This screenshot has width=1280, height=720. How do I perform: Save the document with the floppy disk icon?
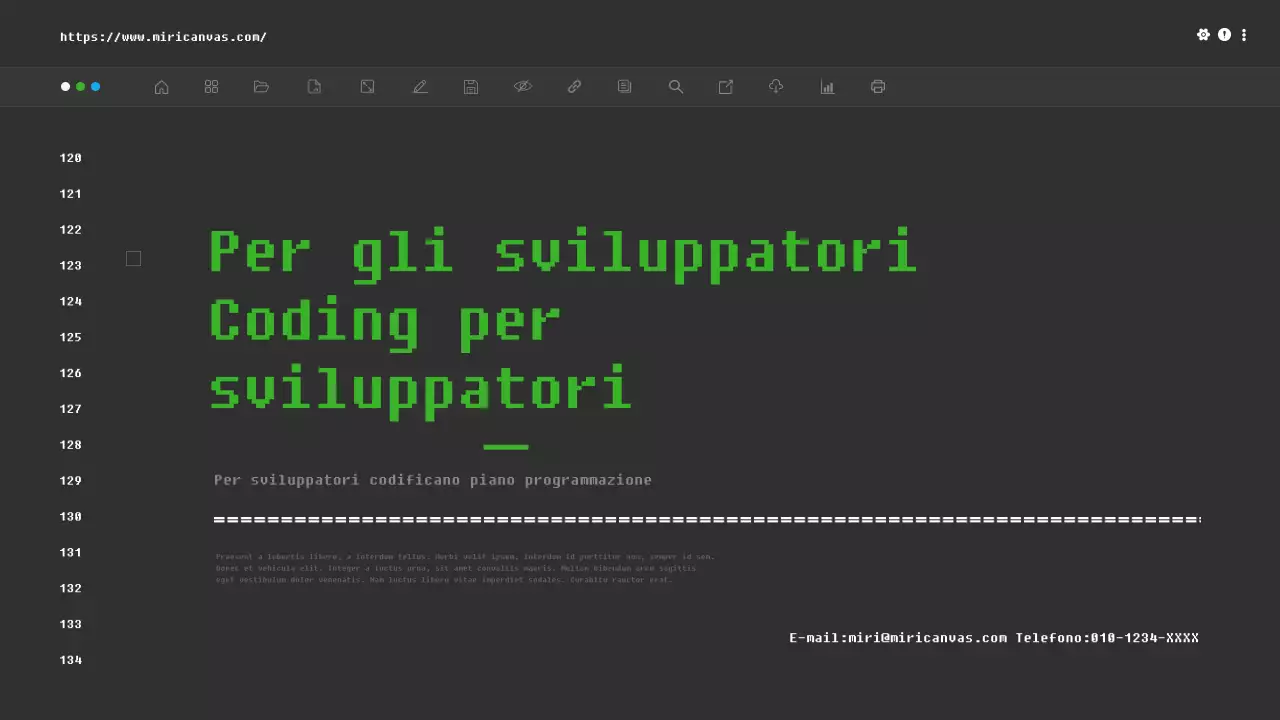point(470,87)
